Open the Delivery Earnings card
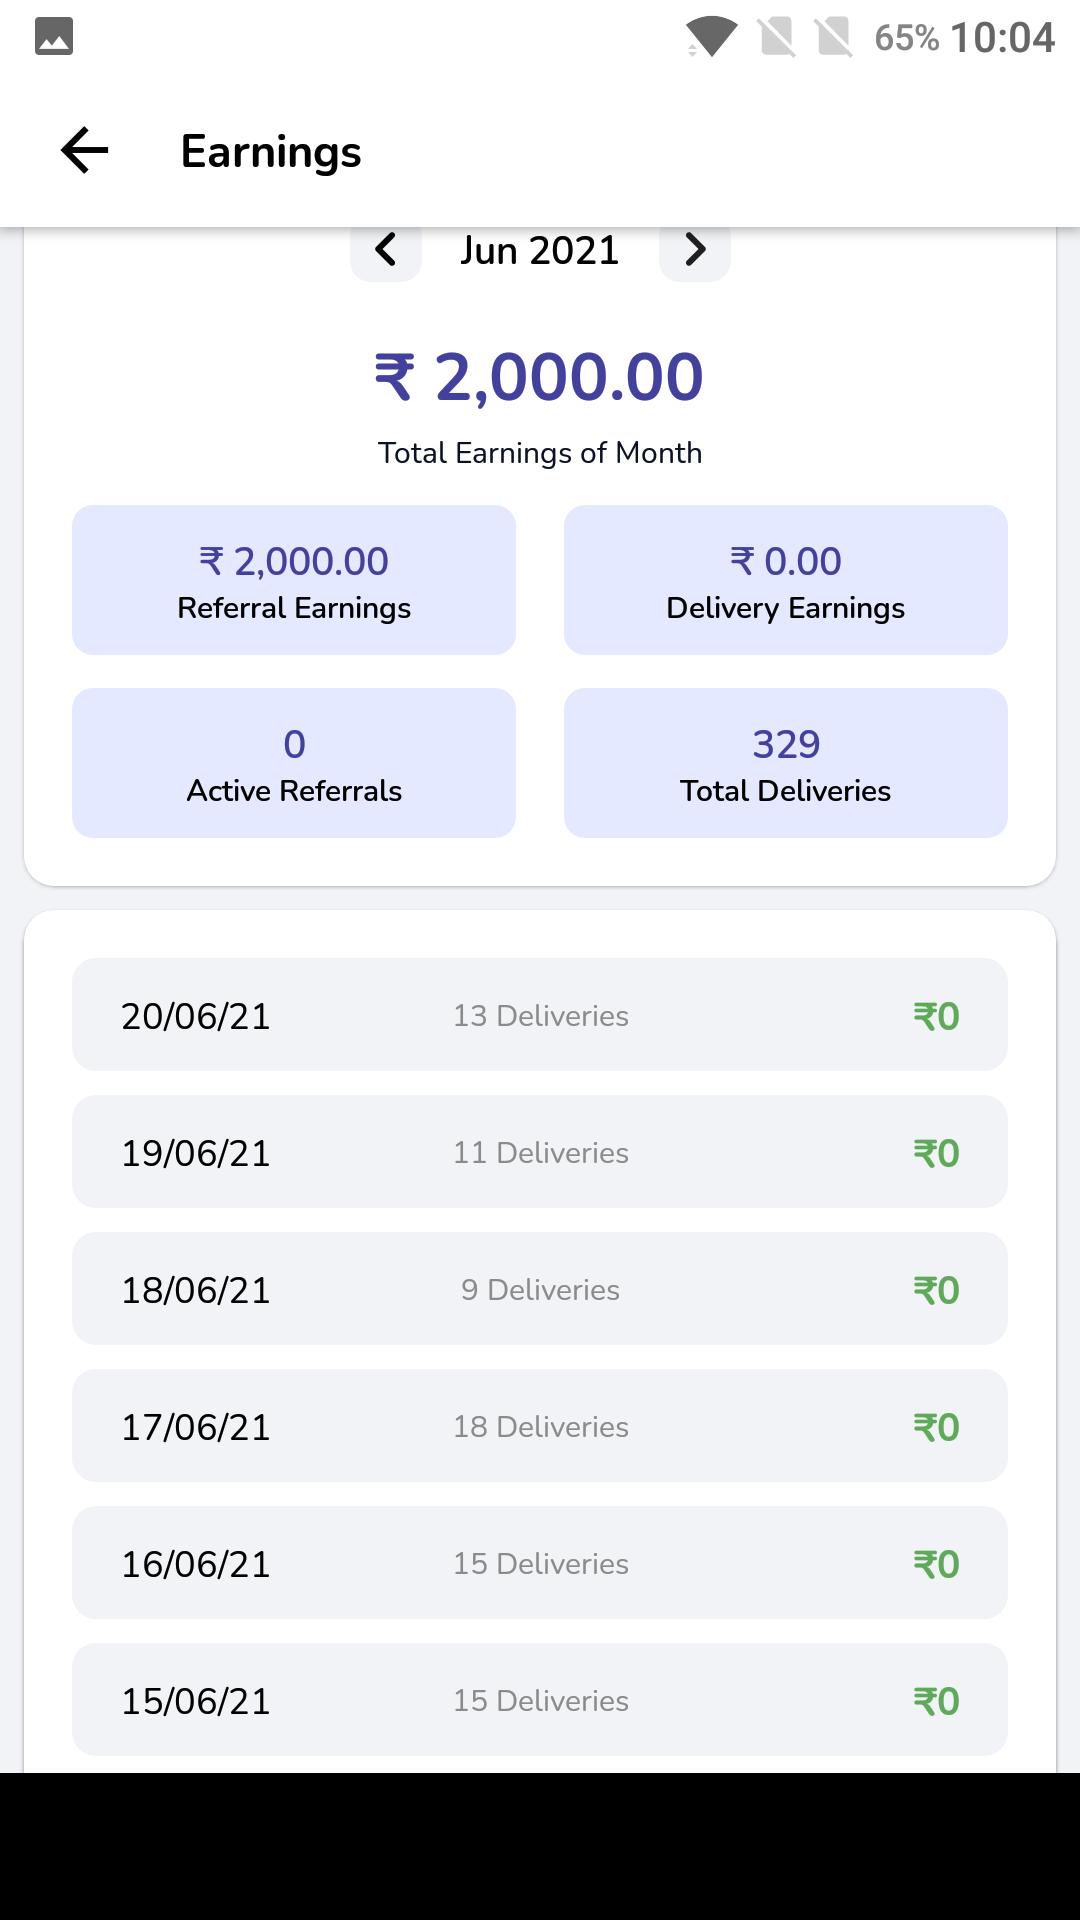Screen dimensions: 1080x1920 [786, 580]
